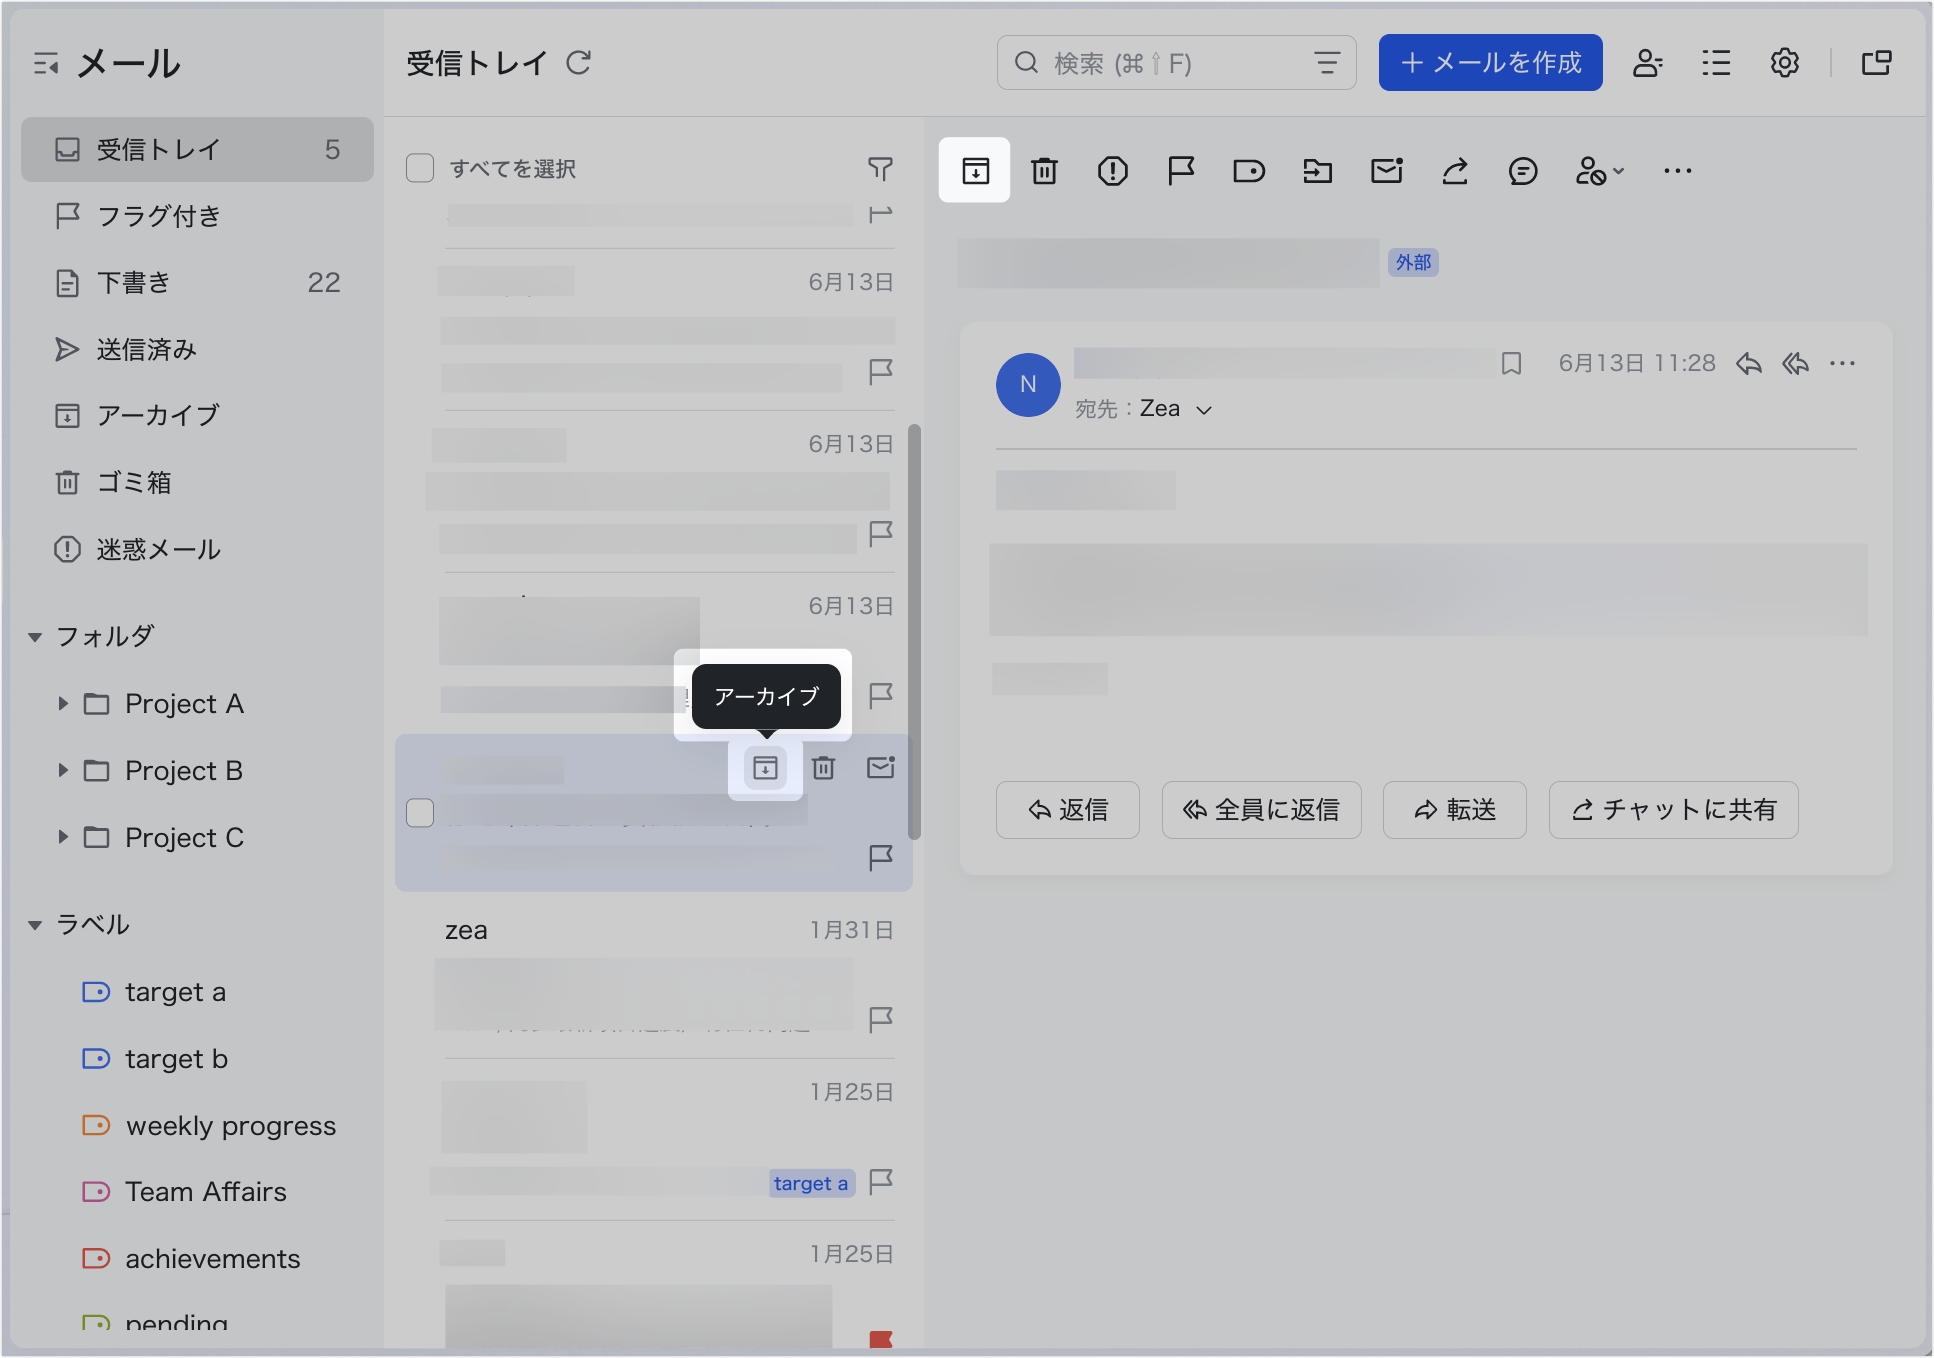Click the archive icon in message toolbar
Viewport: 1934px width, 1358px height.
point(975,171)
